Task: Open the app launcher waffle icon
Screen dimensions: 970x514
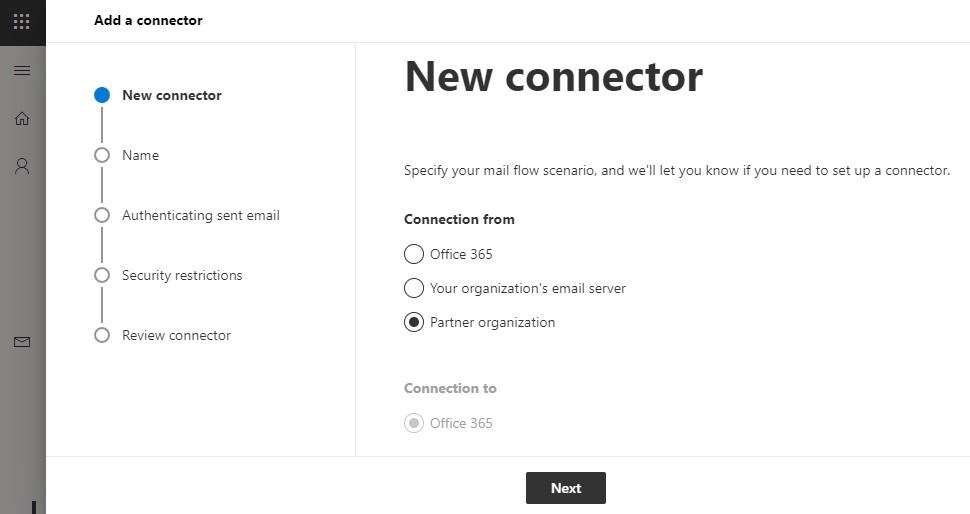Action: (22, 21)
